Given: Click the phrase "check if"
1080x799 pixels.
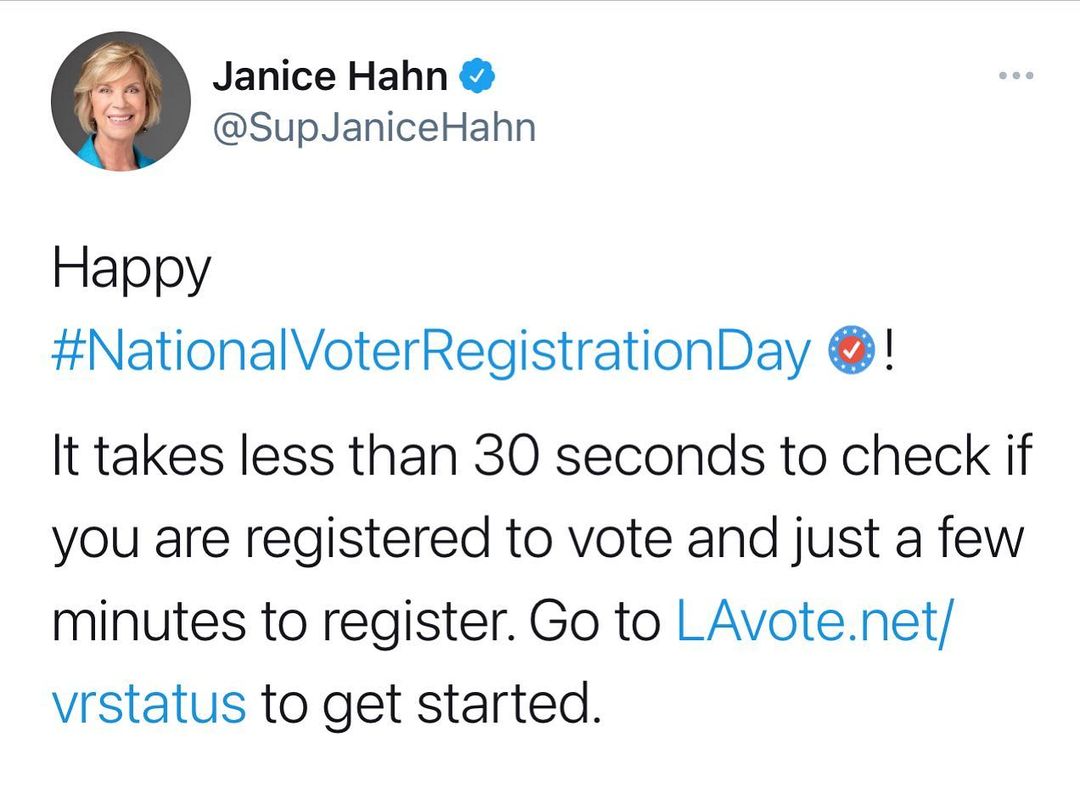Looking at the screenshot, I should click(x=935, y=457).
